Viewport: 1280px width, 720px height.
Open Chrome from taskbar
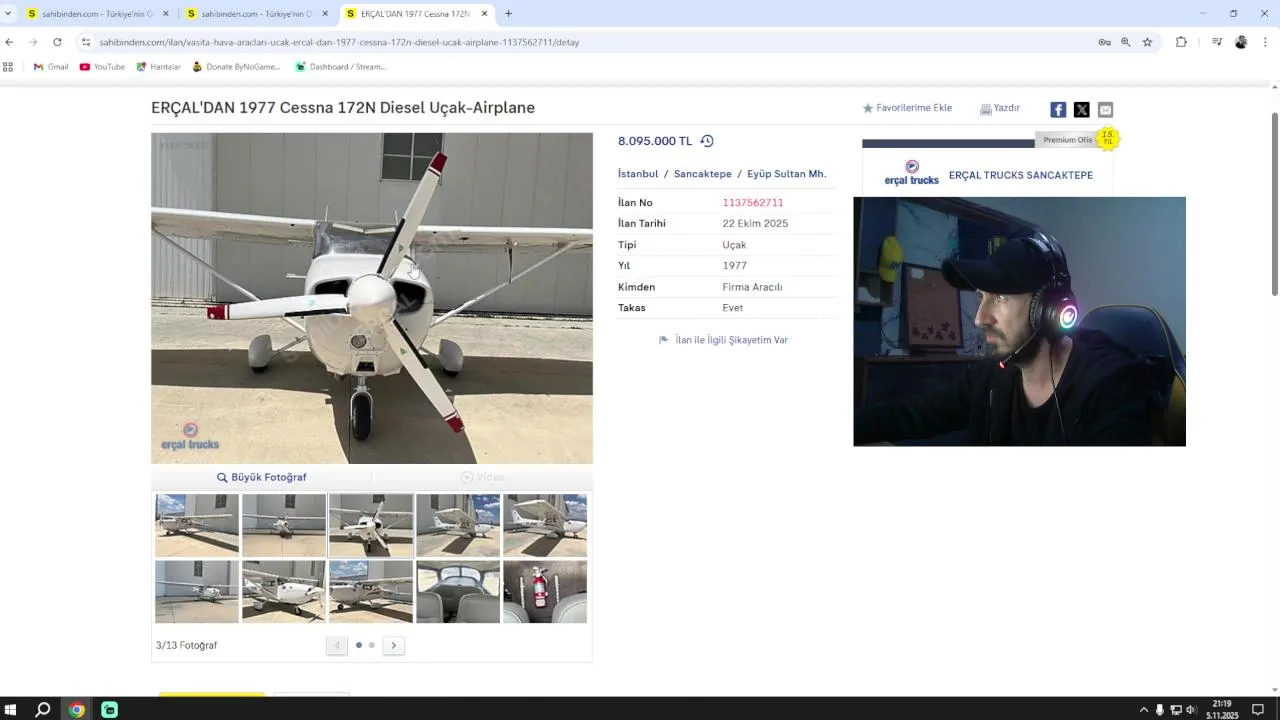pos(76,710)
